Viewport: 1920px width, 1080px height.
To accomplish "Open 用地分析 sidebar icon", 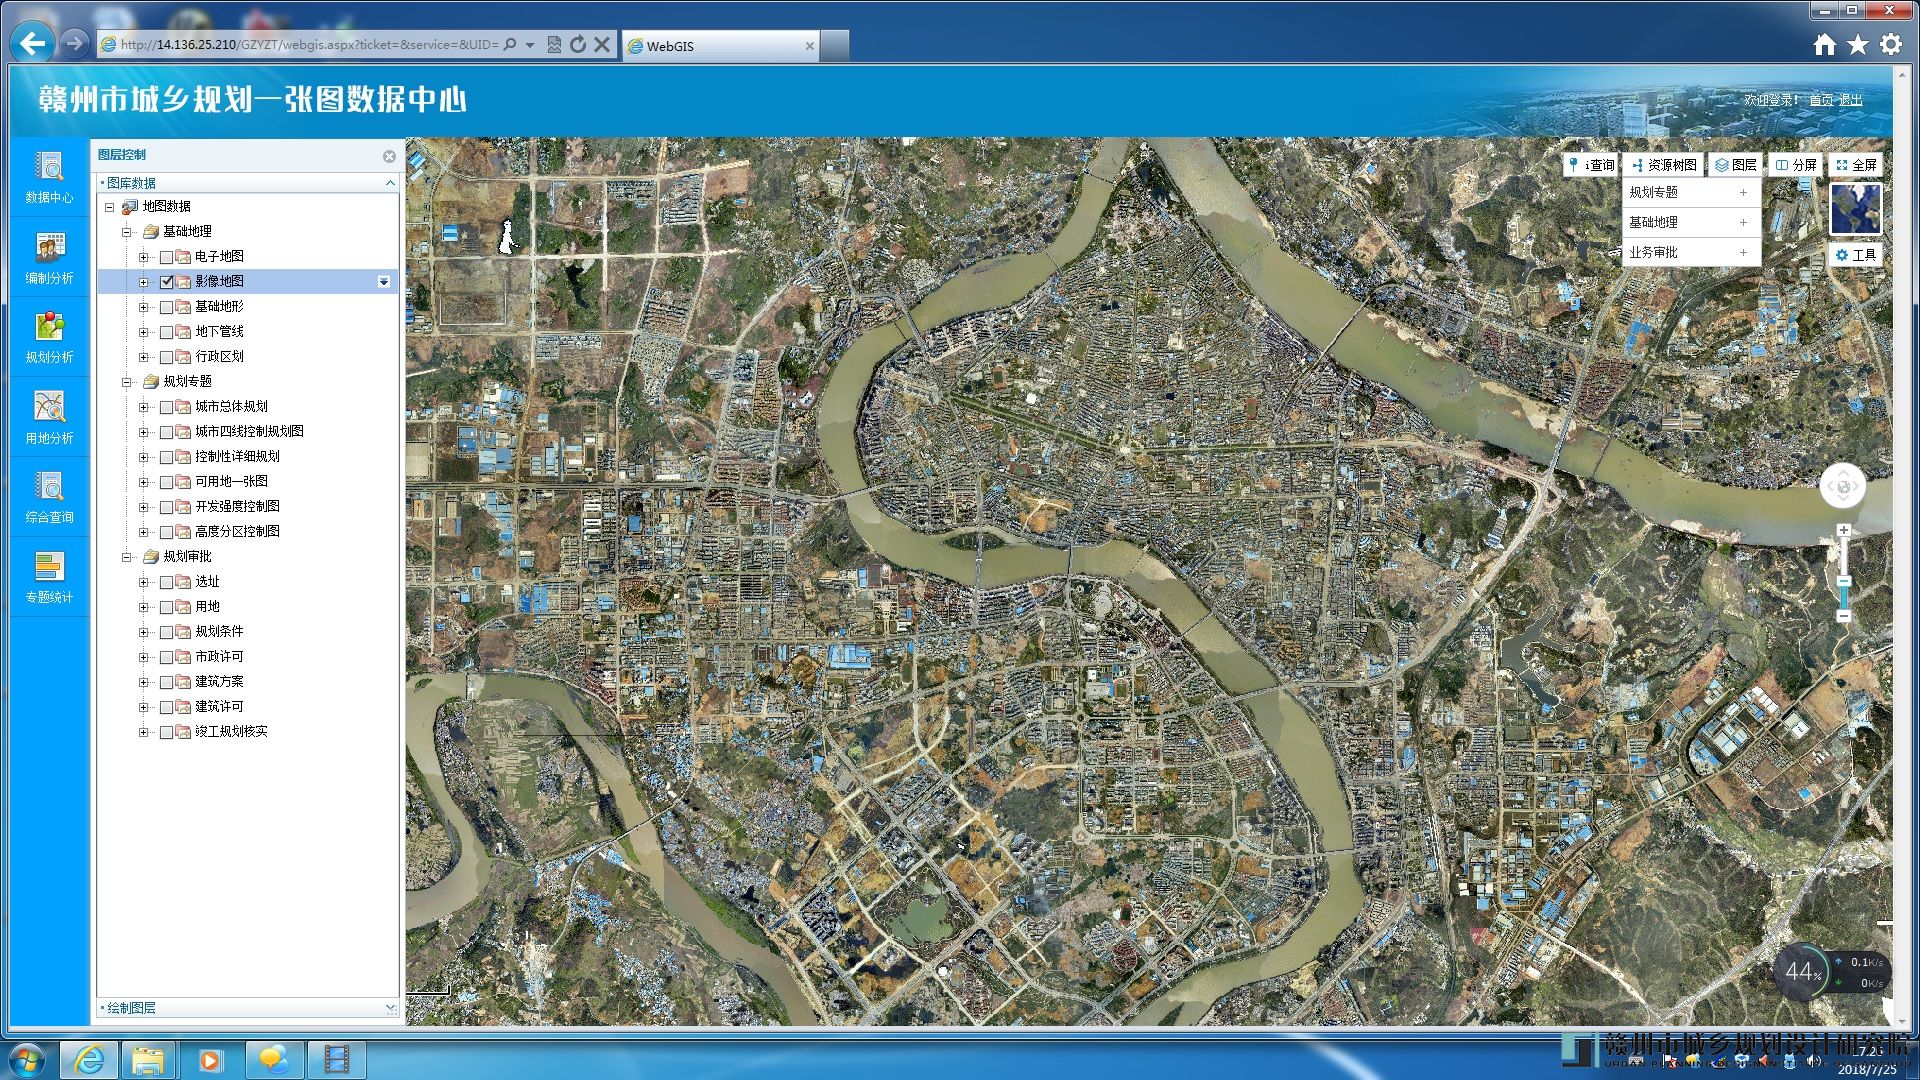I will point(49,418).
